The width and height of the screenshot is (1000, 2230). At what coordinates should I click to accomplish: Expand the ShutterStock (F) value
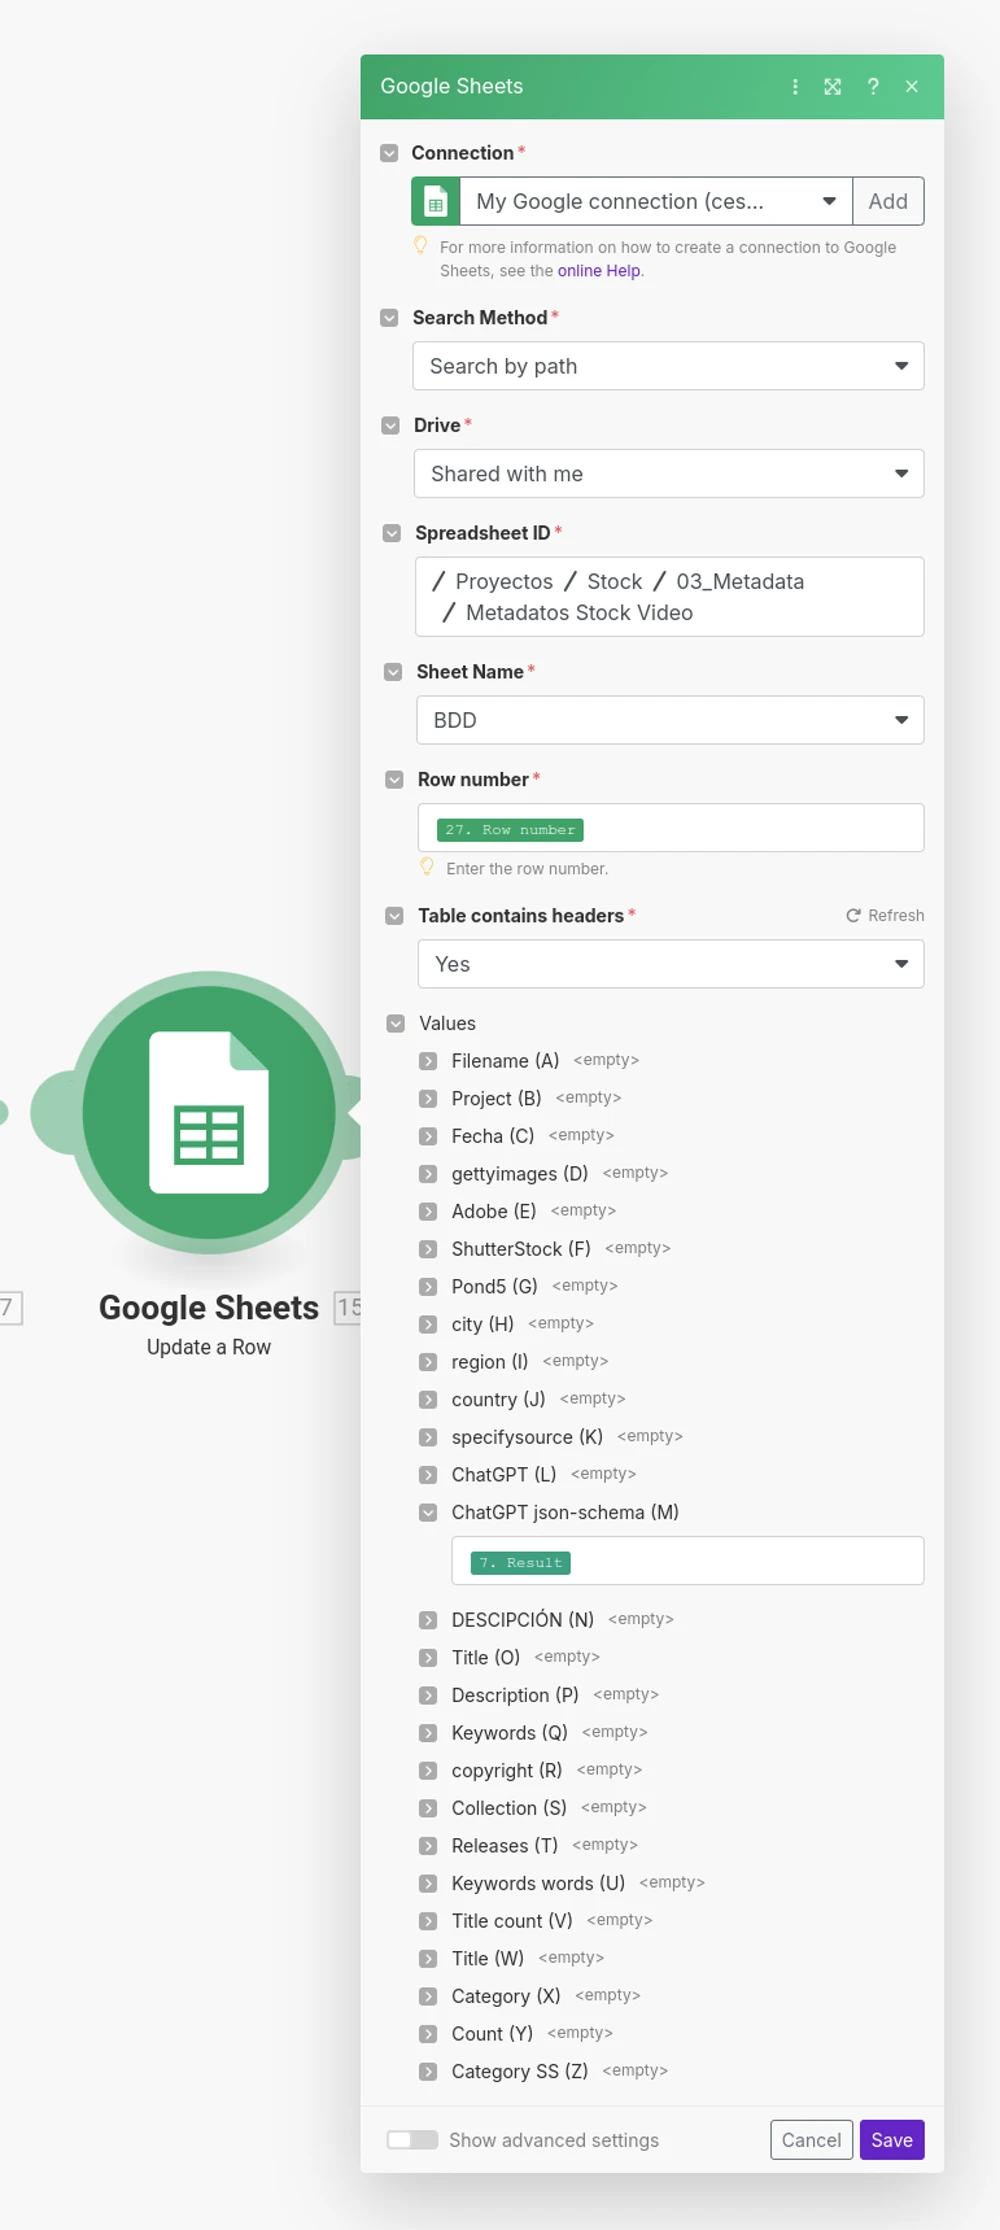428,1250
